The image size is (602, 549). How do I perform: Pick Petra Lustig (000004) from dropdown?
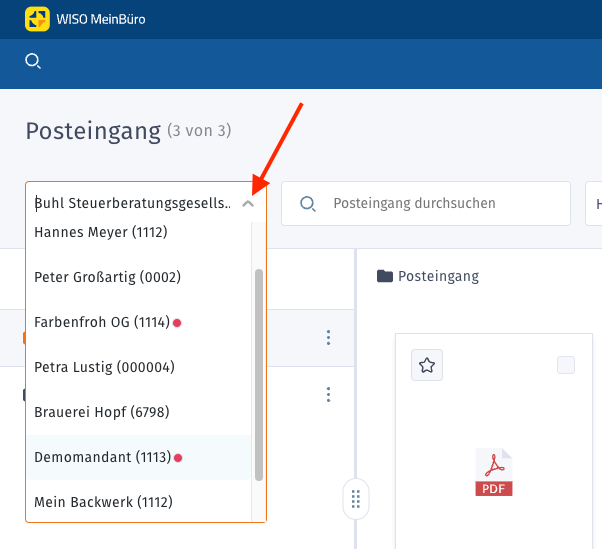(x=104, y=367)
